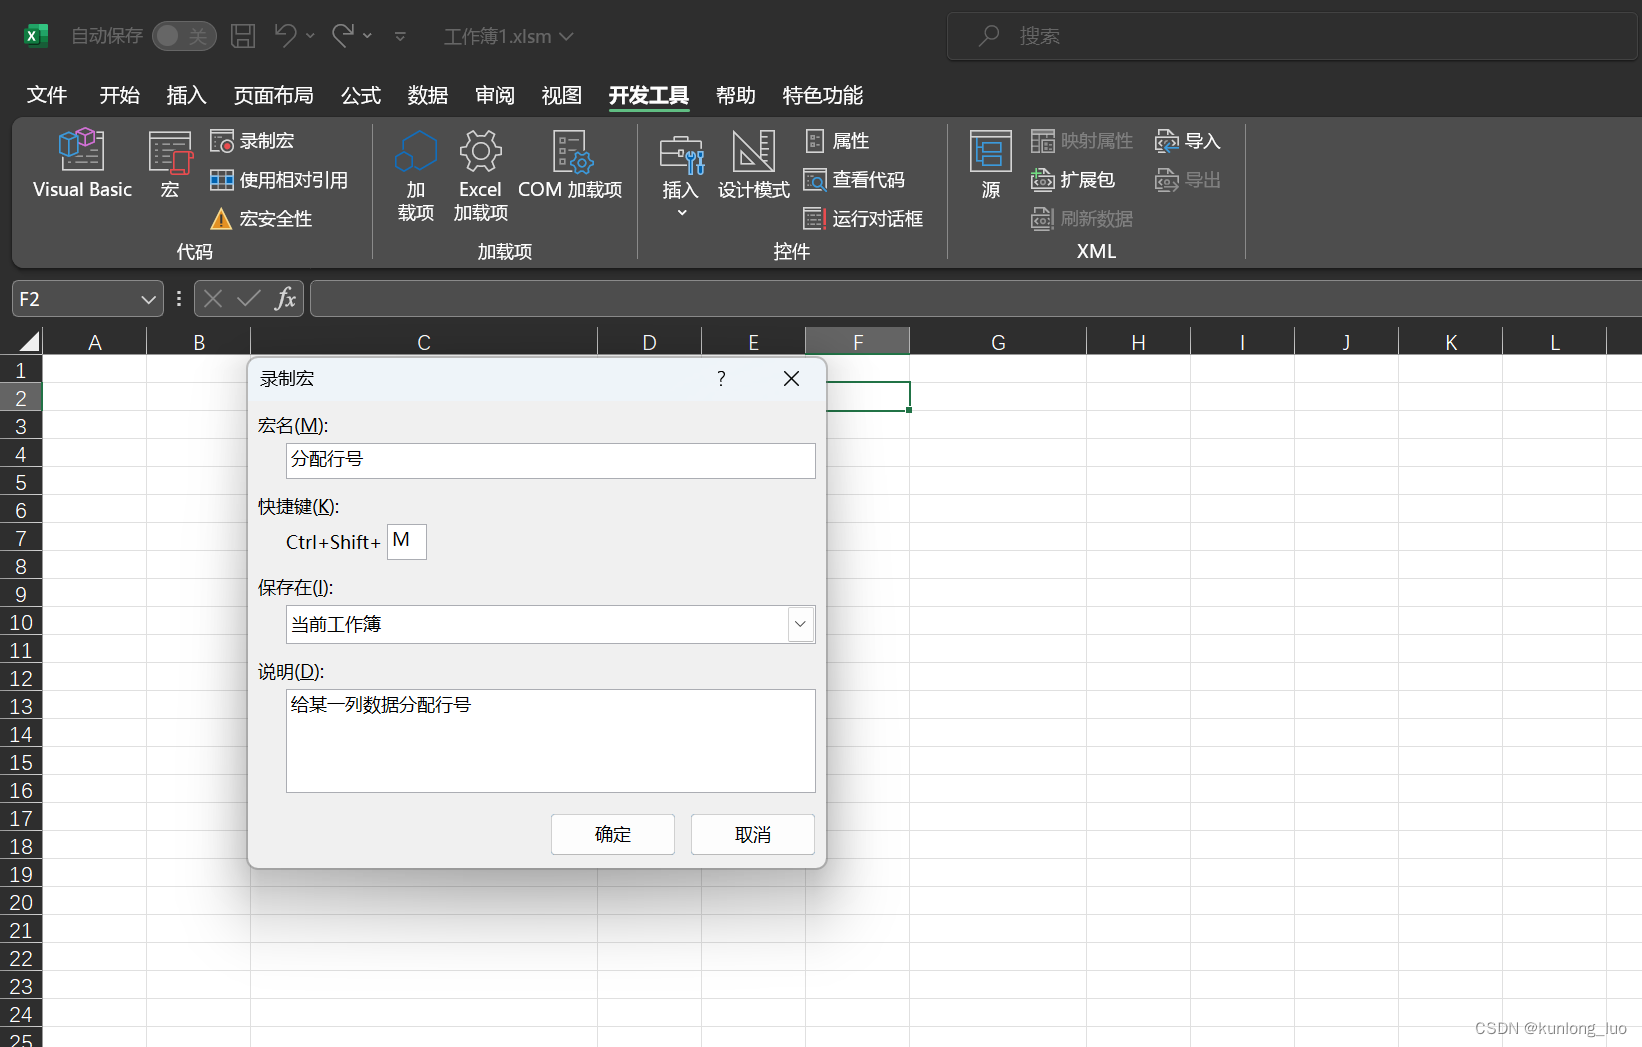Viewport: 1642px width, 1047px height.
Task: Select 开发工具 developer tab
Action: click(649, 95)
